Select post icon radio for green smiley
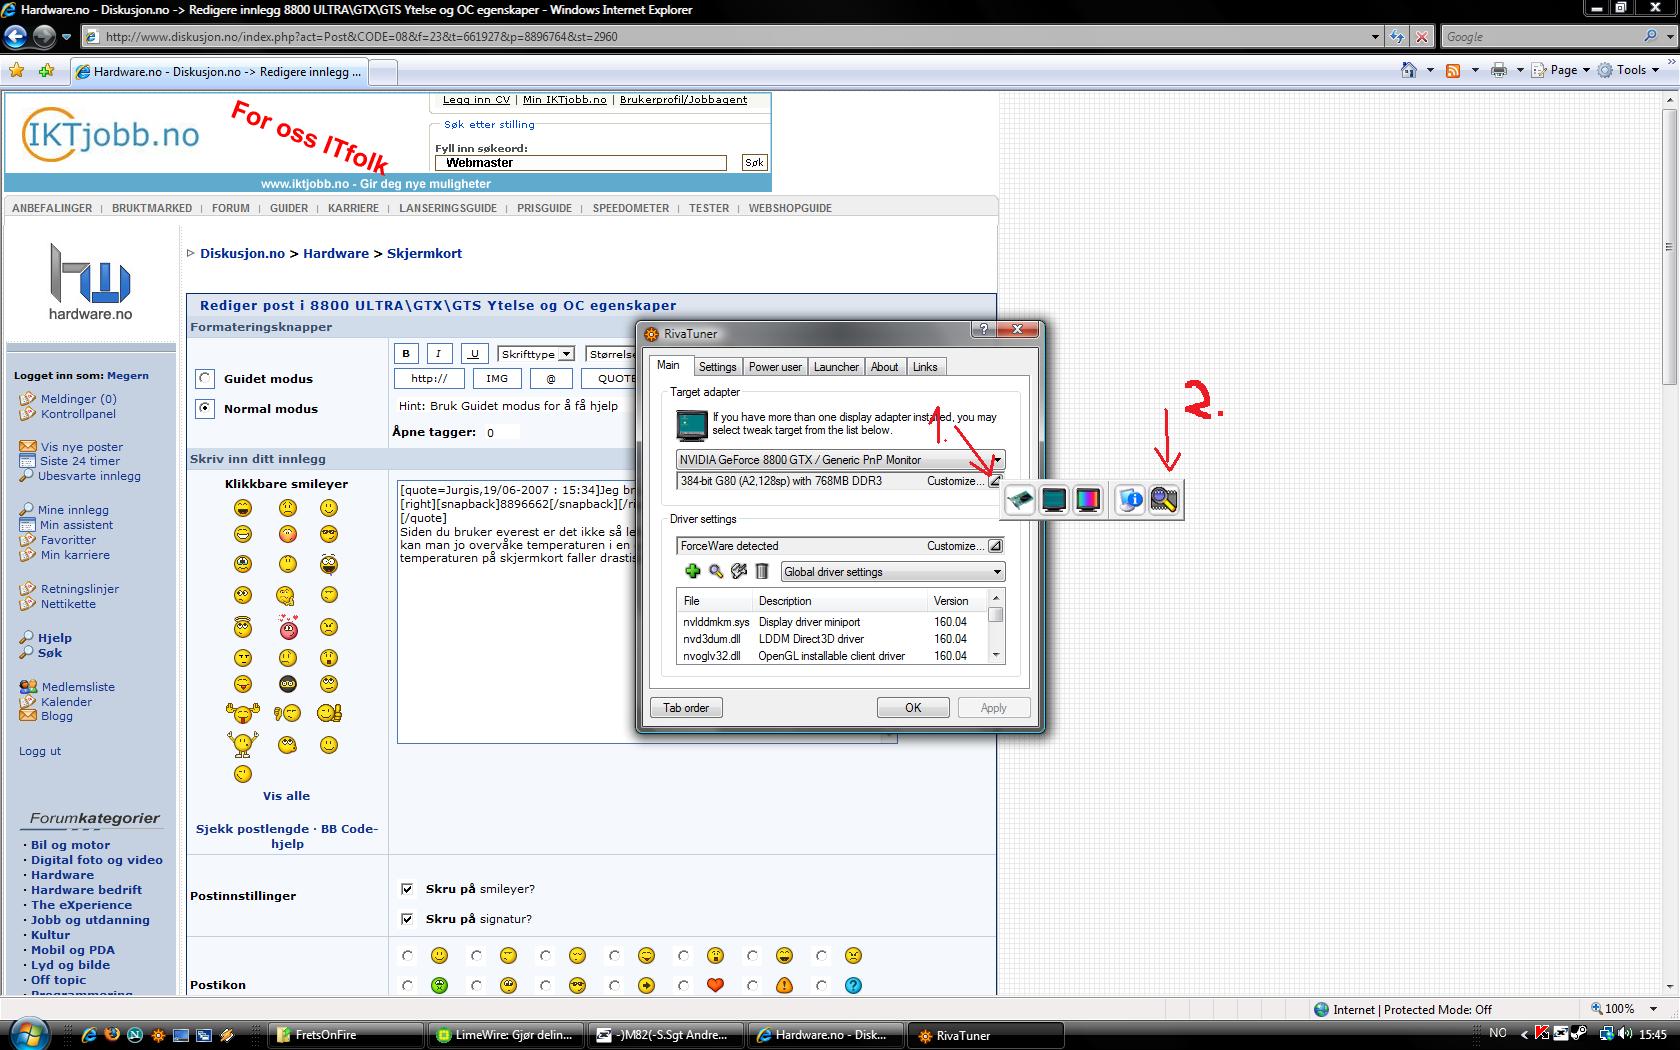 pos(407,985)
